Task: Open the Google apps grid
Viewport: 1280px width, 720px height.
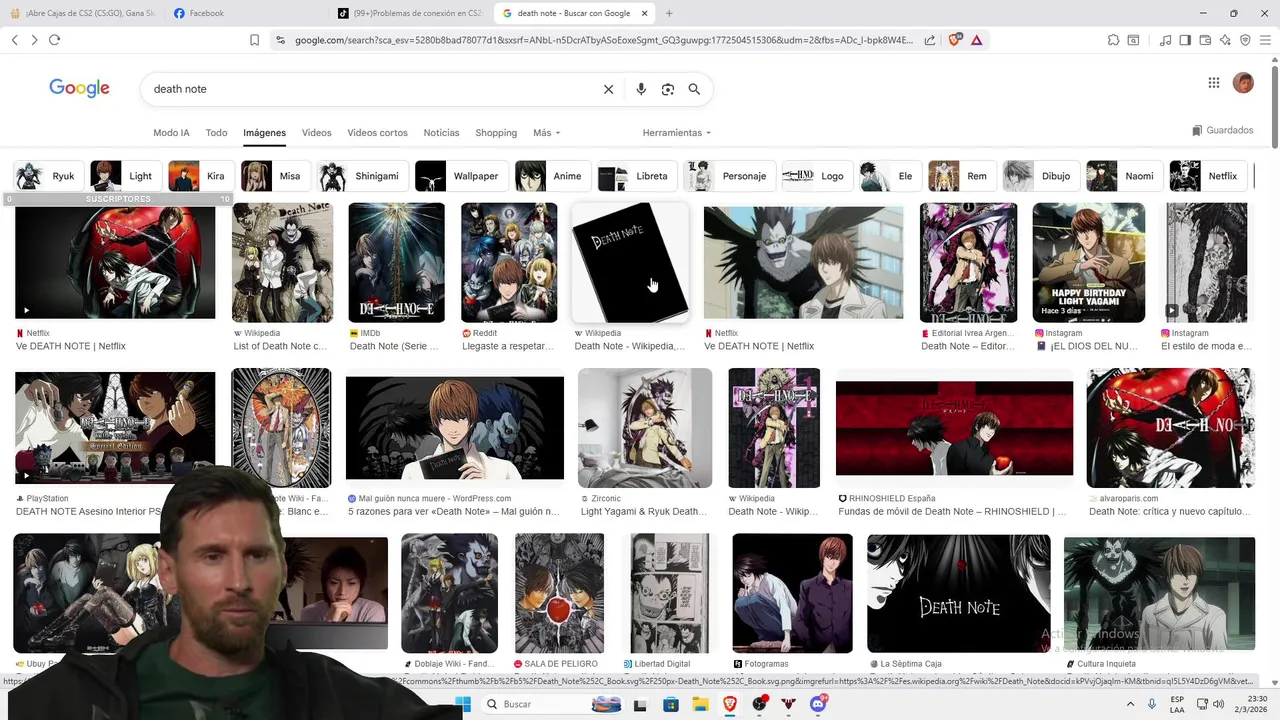Action: (1213, 83)
